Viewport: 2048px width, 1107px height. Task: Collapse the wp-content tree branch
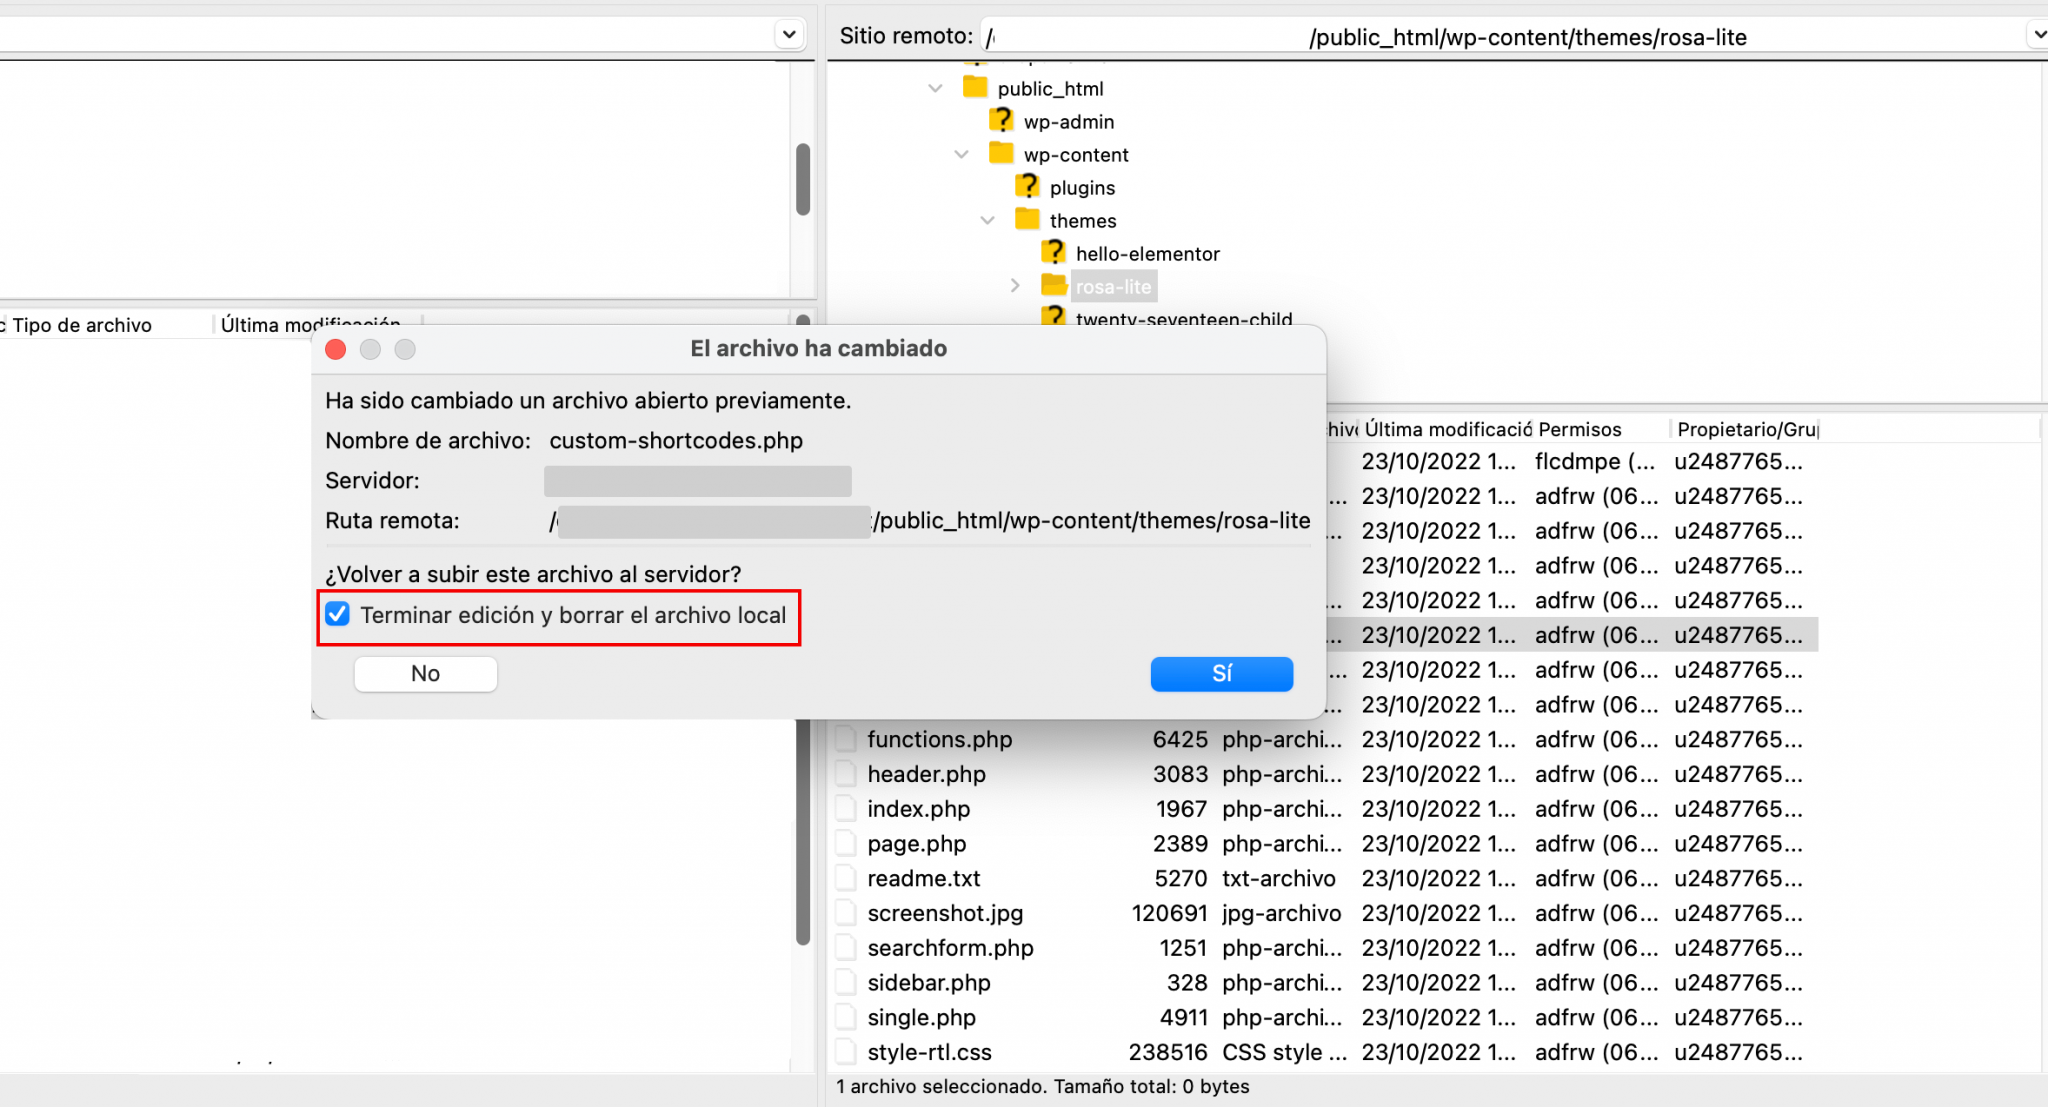click(x=961, y=154)
